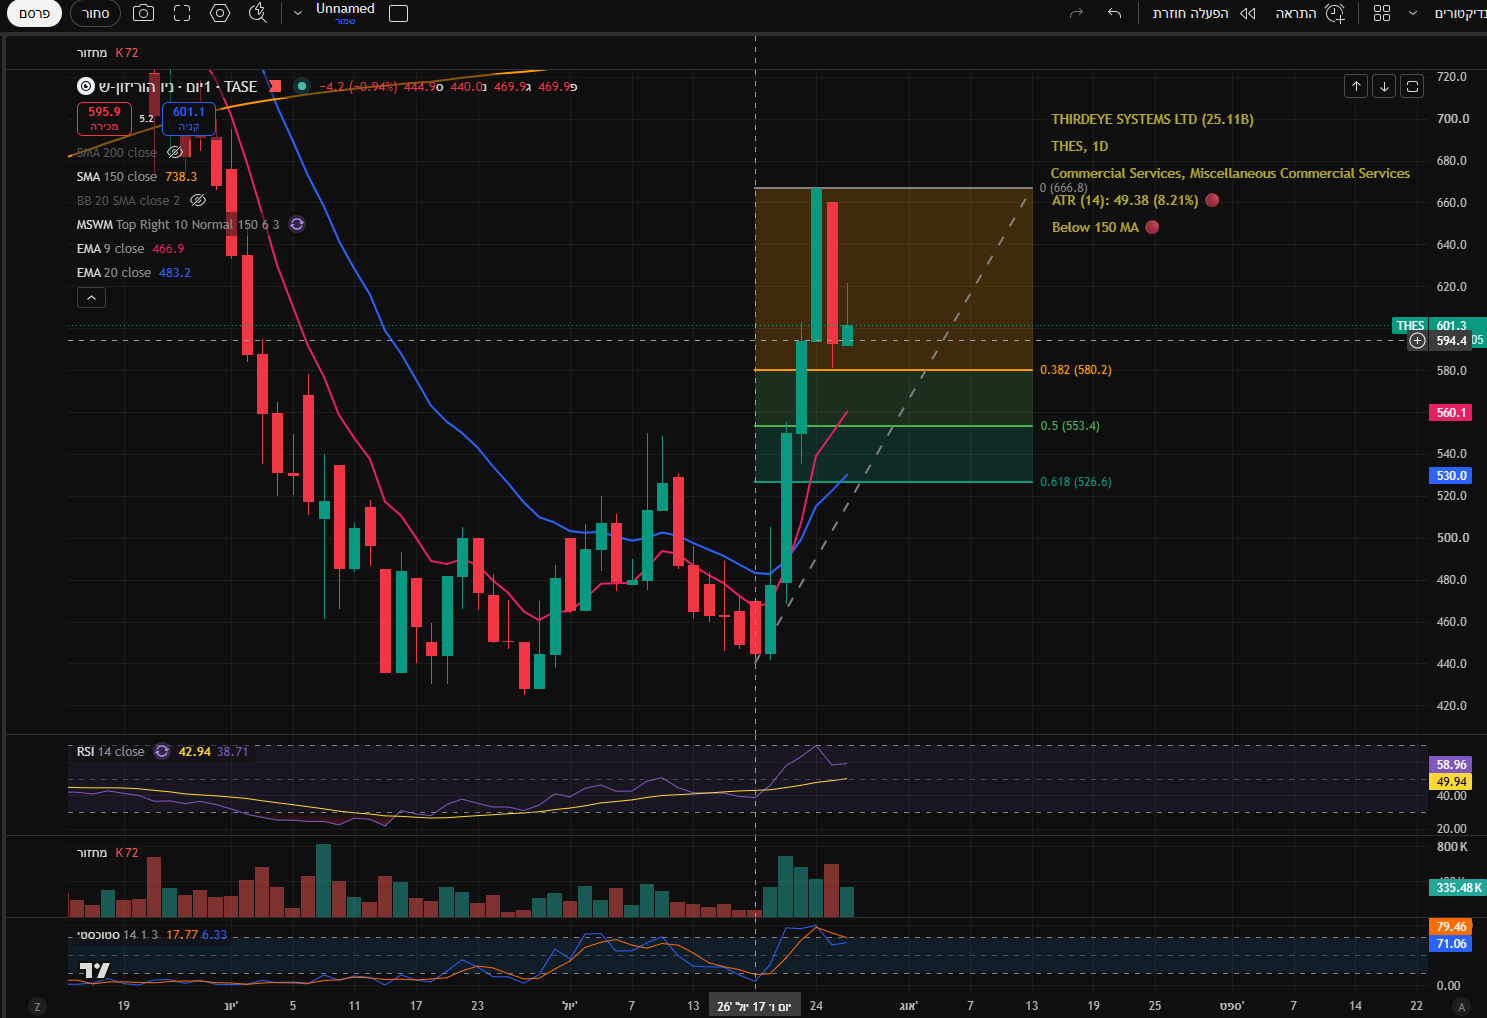The image size is (1487, 1018).
Task: Click the סחור trade button
Action: pos(96,13)
